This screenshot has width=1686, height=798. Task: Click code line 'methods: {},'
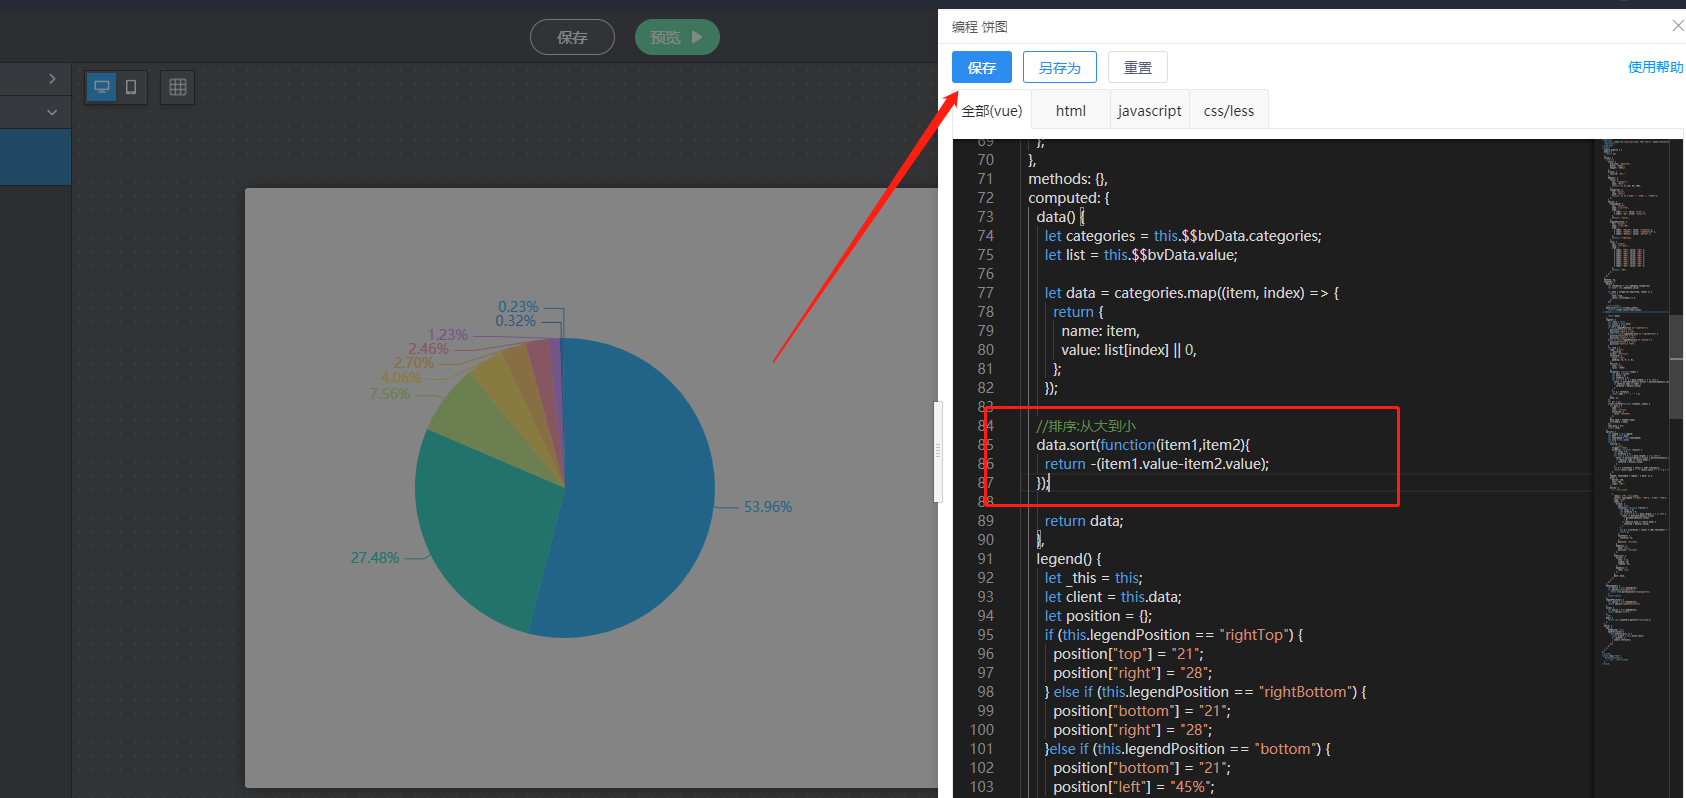pyautogui.click(x=1067, y=179)
